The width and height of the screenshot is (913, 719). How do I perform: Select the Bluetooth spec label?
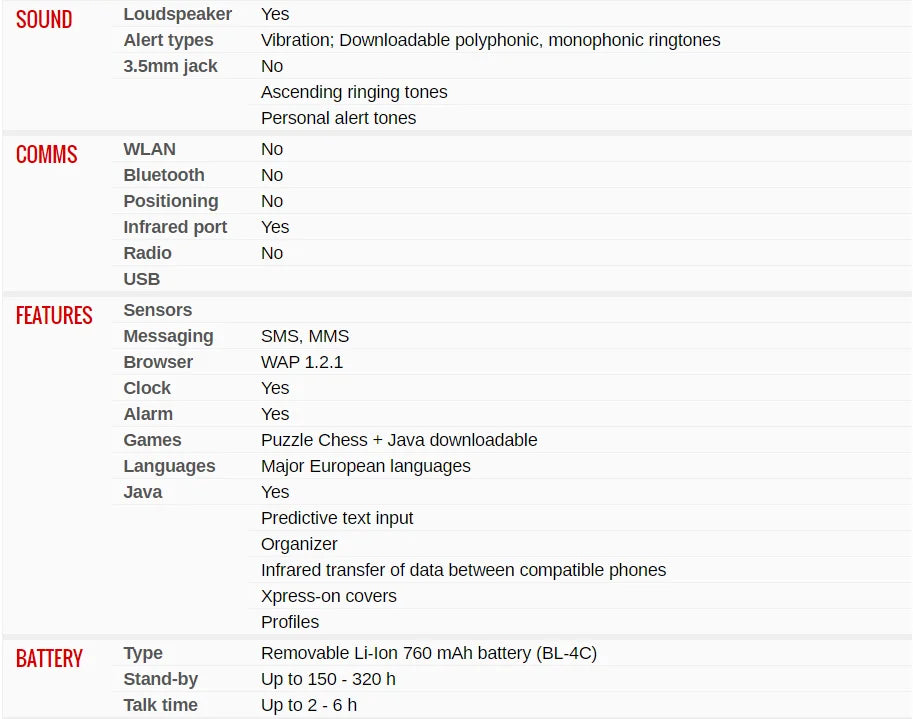coord(164,175)
